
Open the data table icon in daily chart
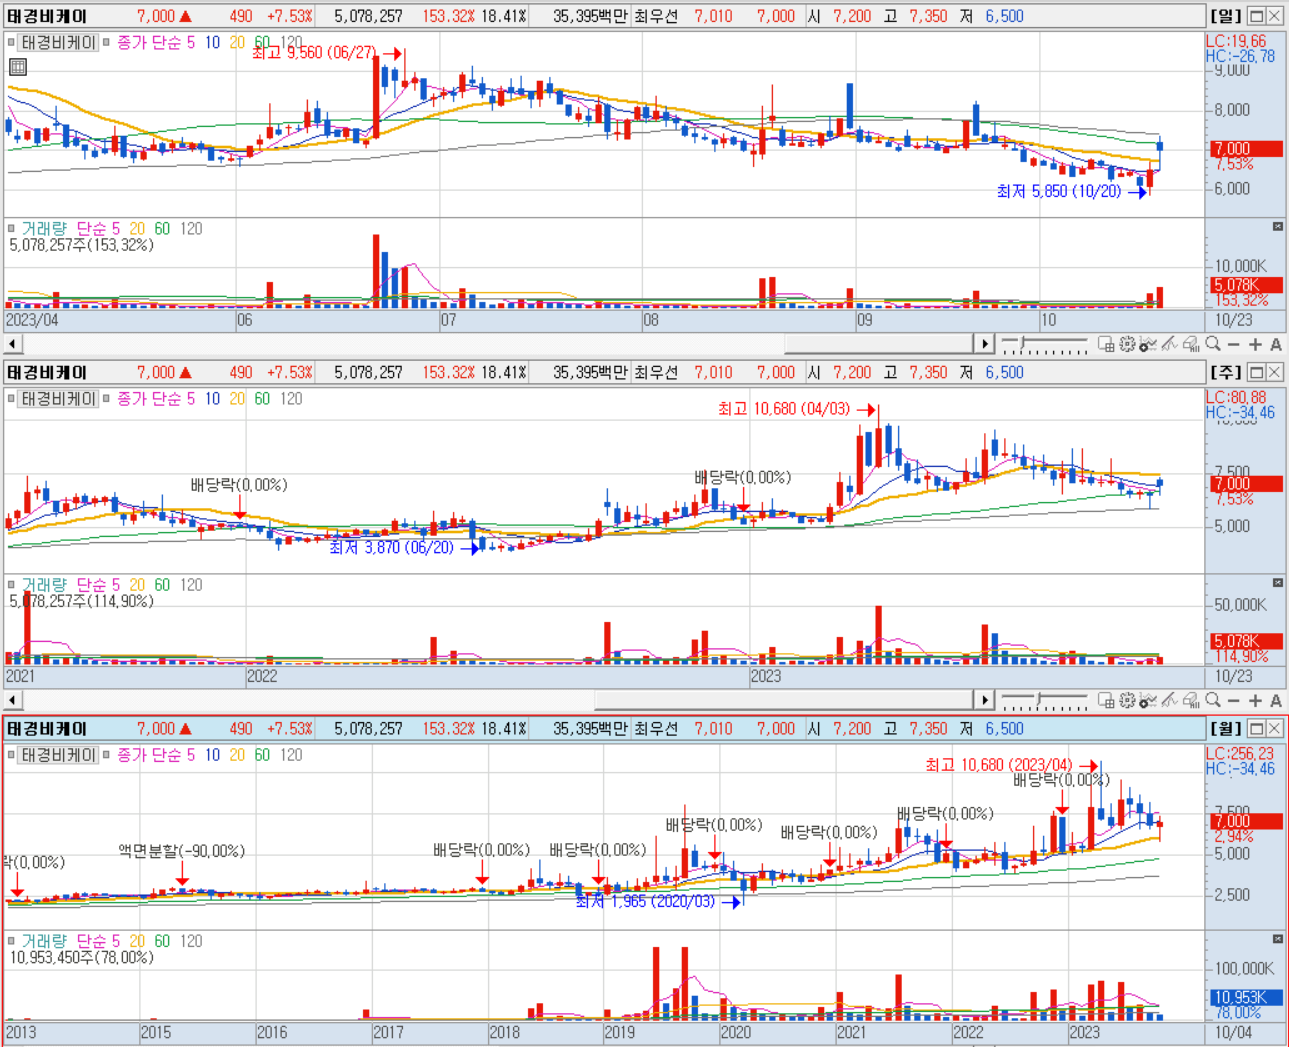coord(17,67)
